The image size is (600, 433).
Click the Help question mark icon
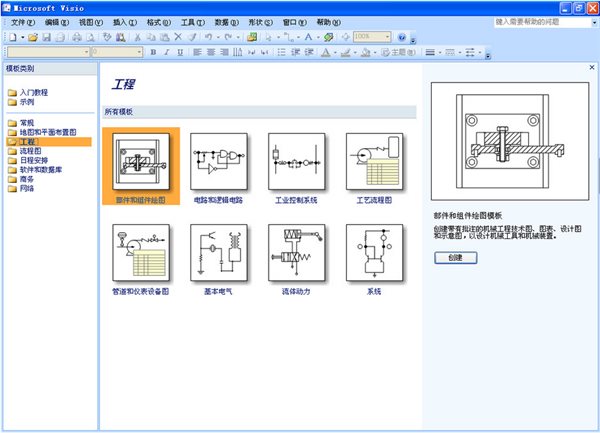401,37
